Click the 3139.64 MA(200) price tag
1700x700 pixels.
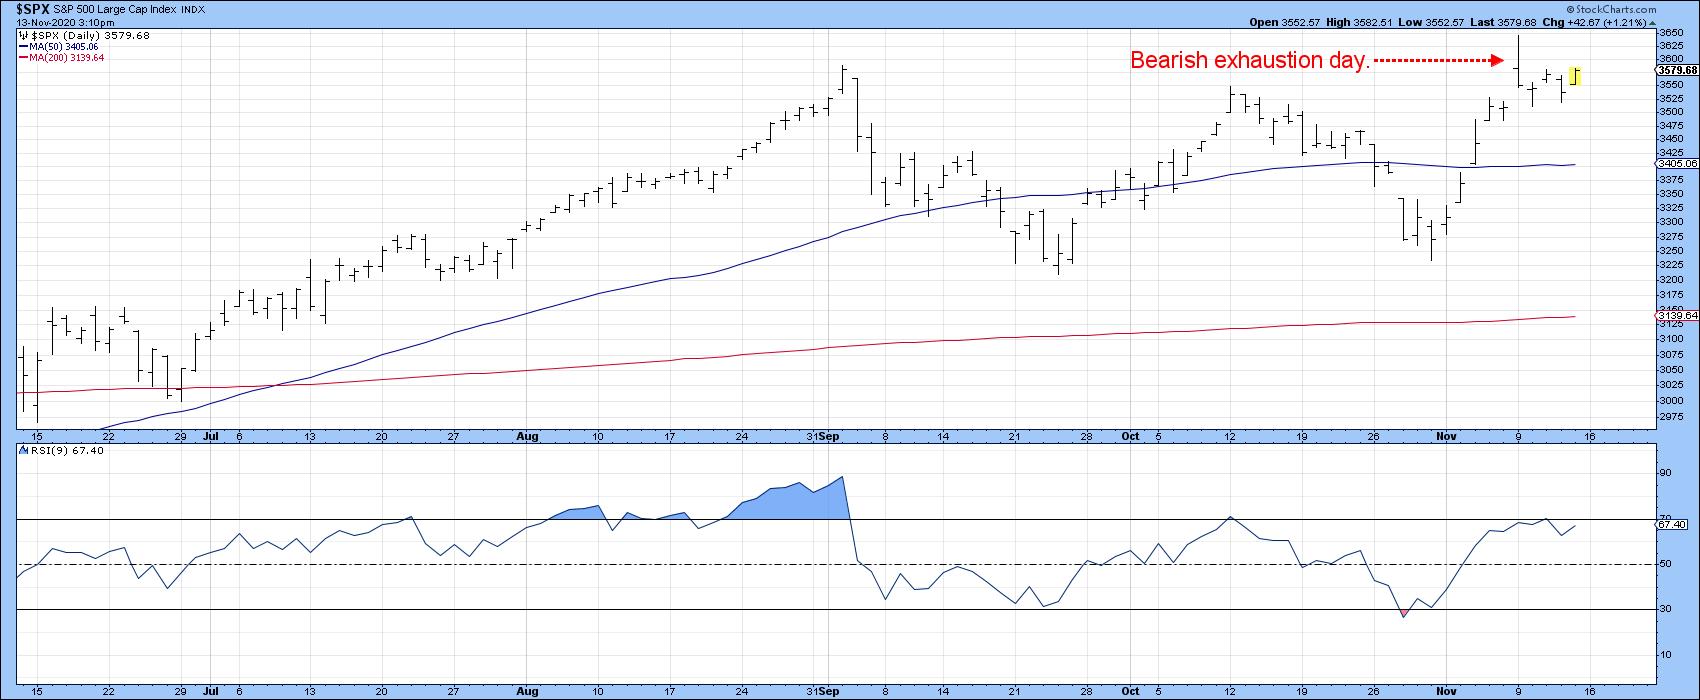1676,316
